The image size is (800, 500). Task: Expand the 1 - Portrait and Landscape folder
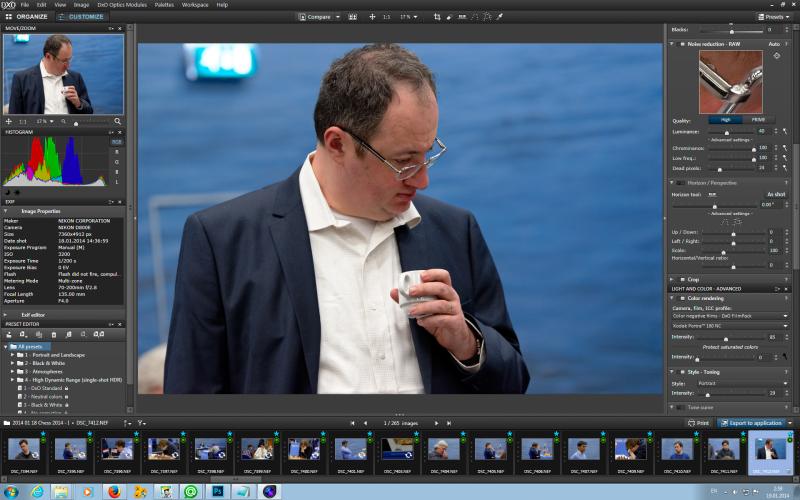pos(12,355)
